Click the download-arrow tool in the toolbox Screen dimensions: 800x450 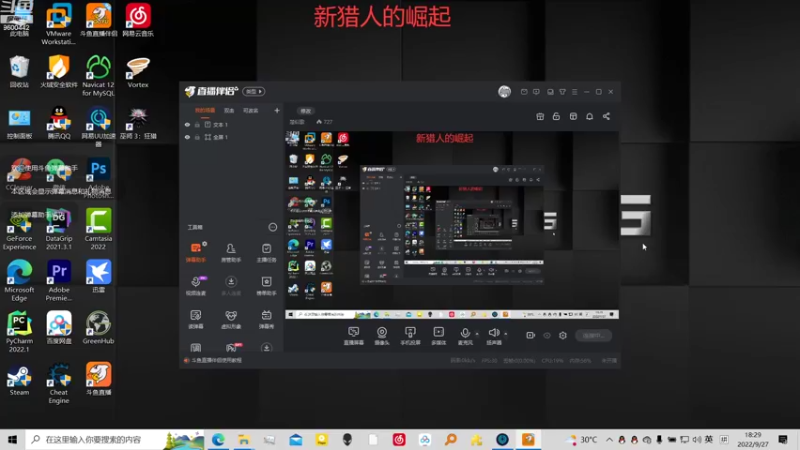tap(231, 286)
